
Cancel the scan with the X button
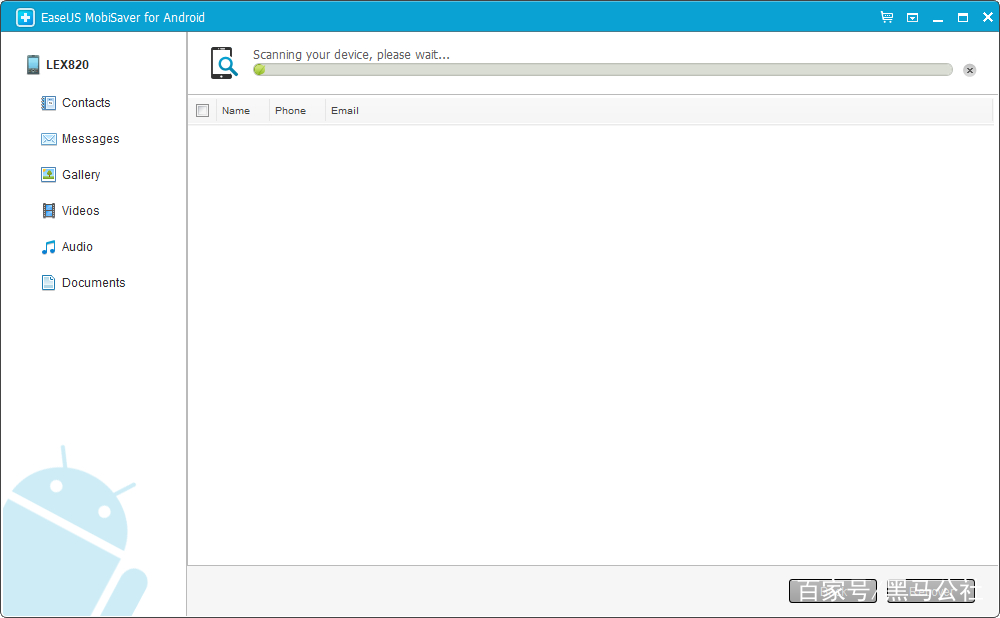point(969,70)
